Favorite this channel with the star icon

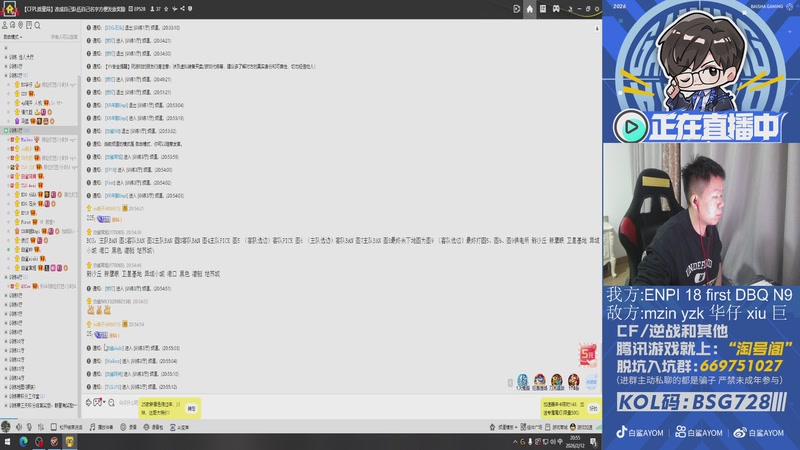[166, 9]
